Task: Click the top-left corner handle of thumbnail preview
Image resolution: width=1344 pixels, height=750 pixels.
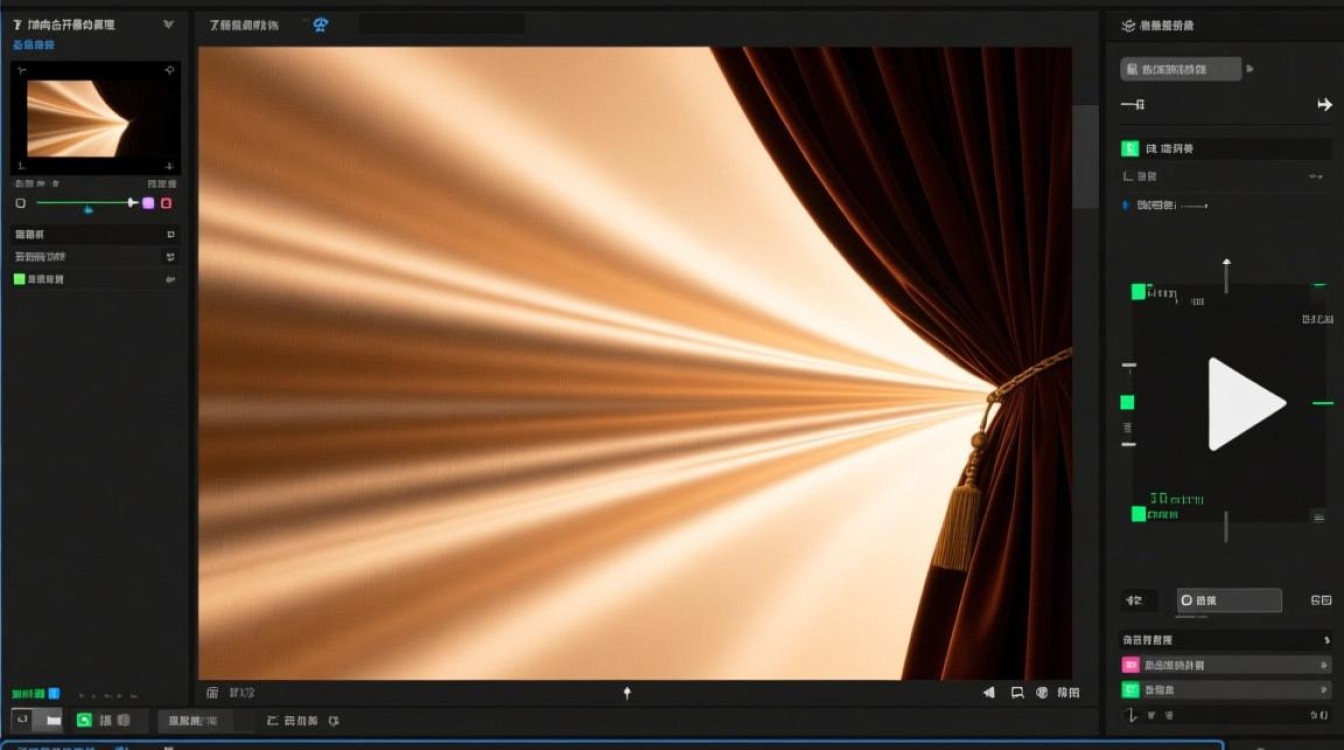Action: tap(21, 70)
